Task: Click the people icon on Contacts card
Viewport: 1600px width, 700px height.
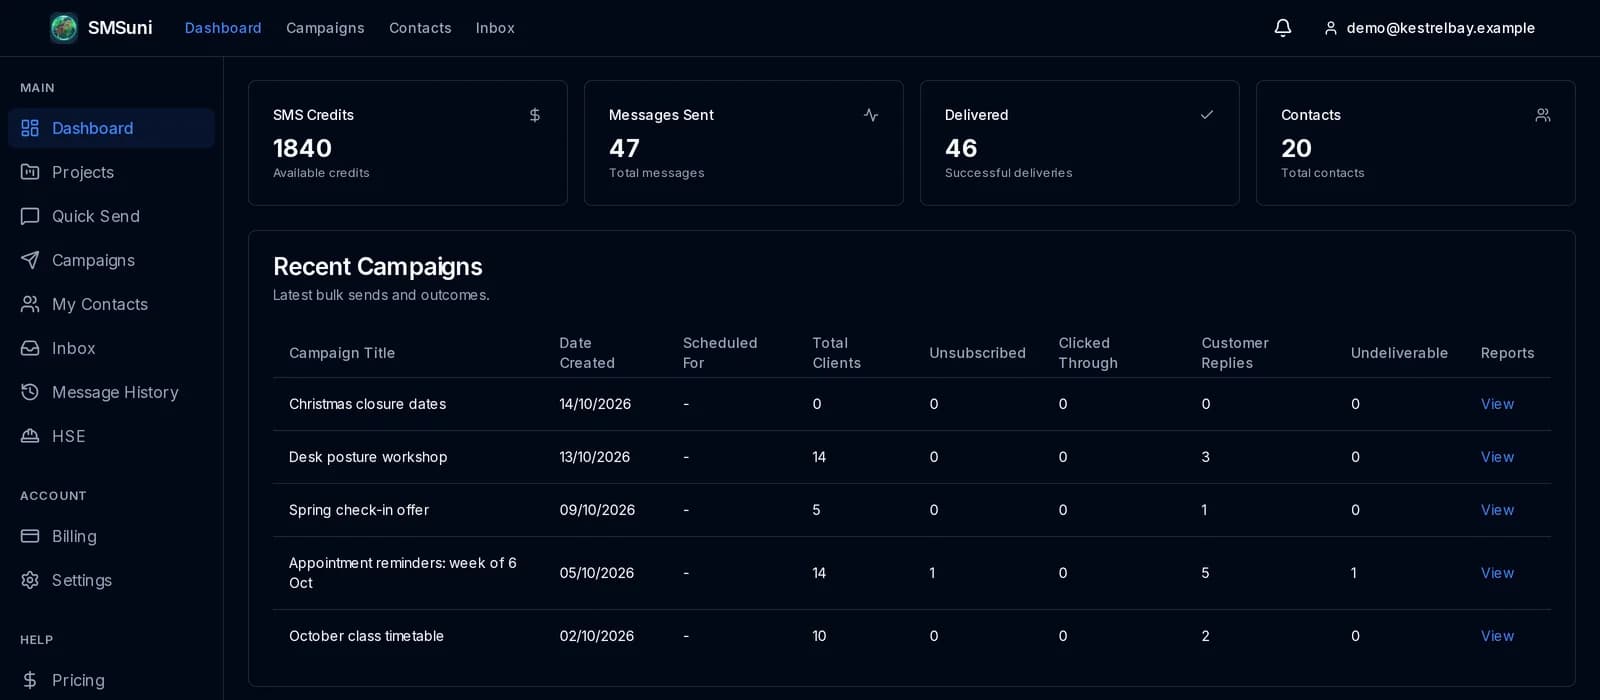Action: [1543, 115]
